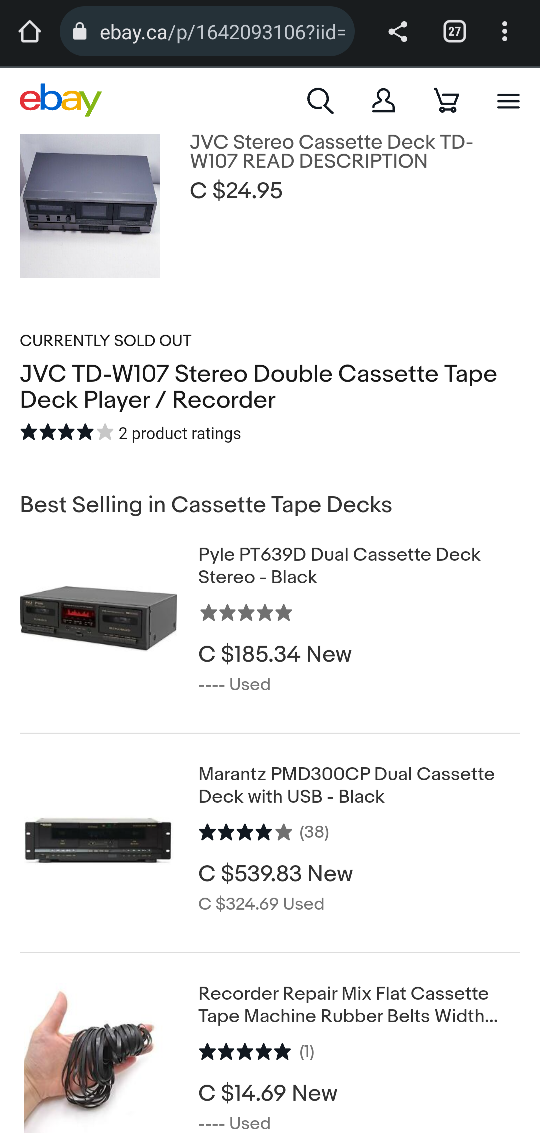Click the eBay logo
This screenshot has width=540, height=1135.
click(61, 100)
